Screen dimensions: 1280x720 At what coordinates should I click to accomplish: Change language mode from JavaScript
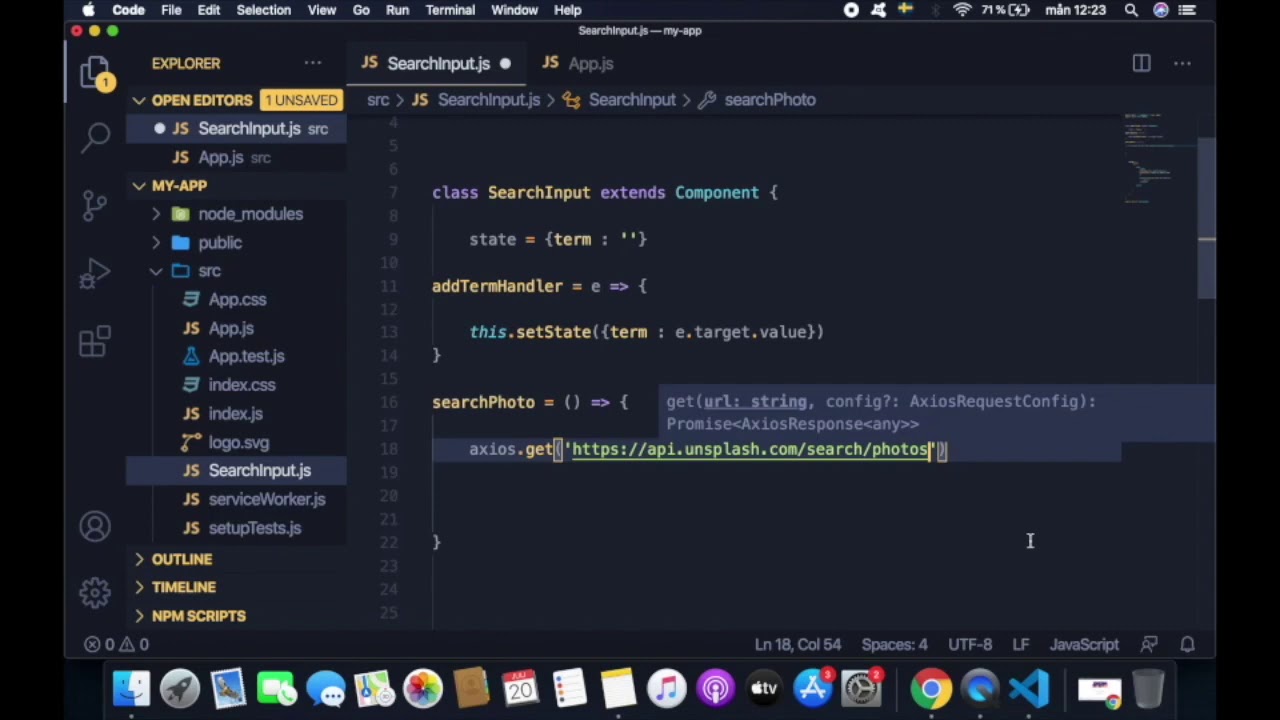[x=1084, y=645]
